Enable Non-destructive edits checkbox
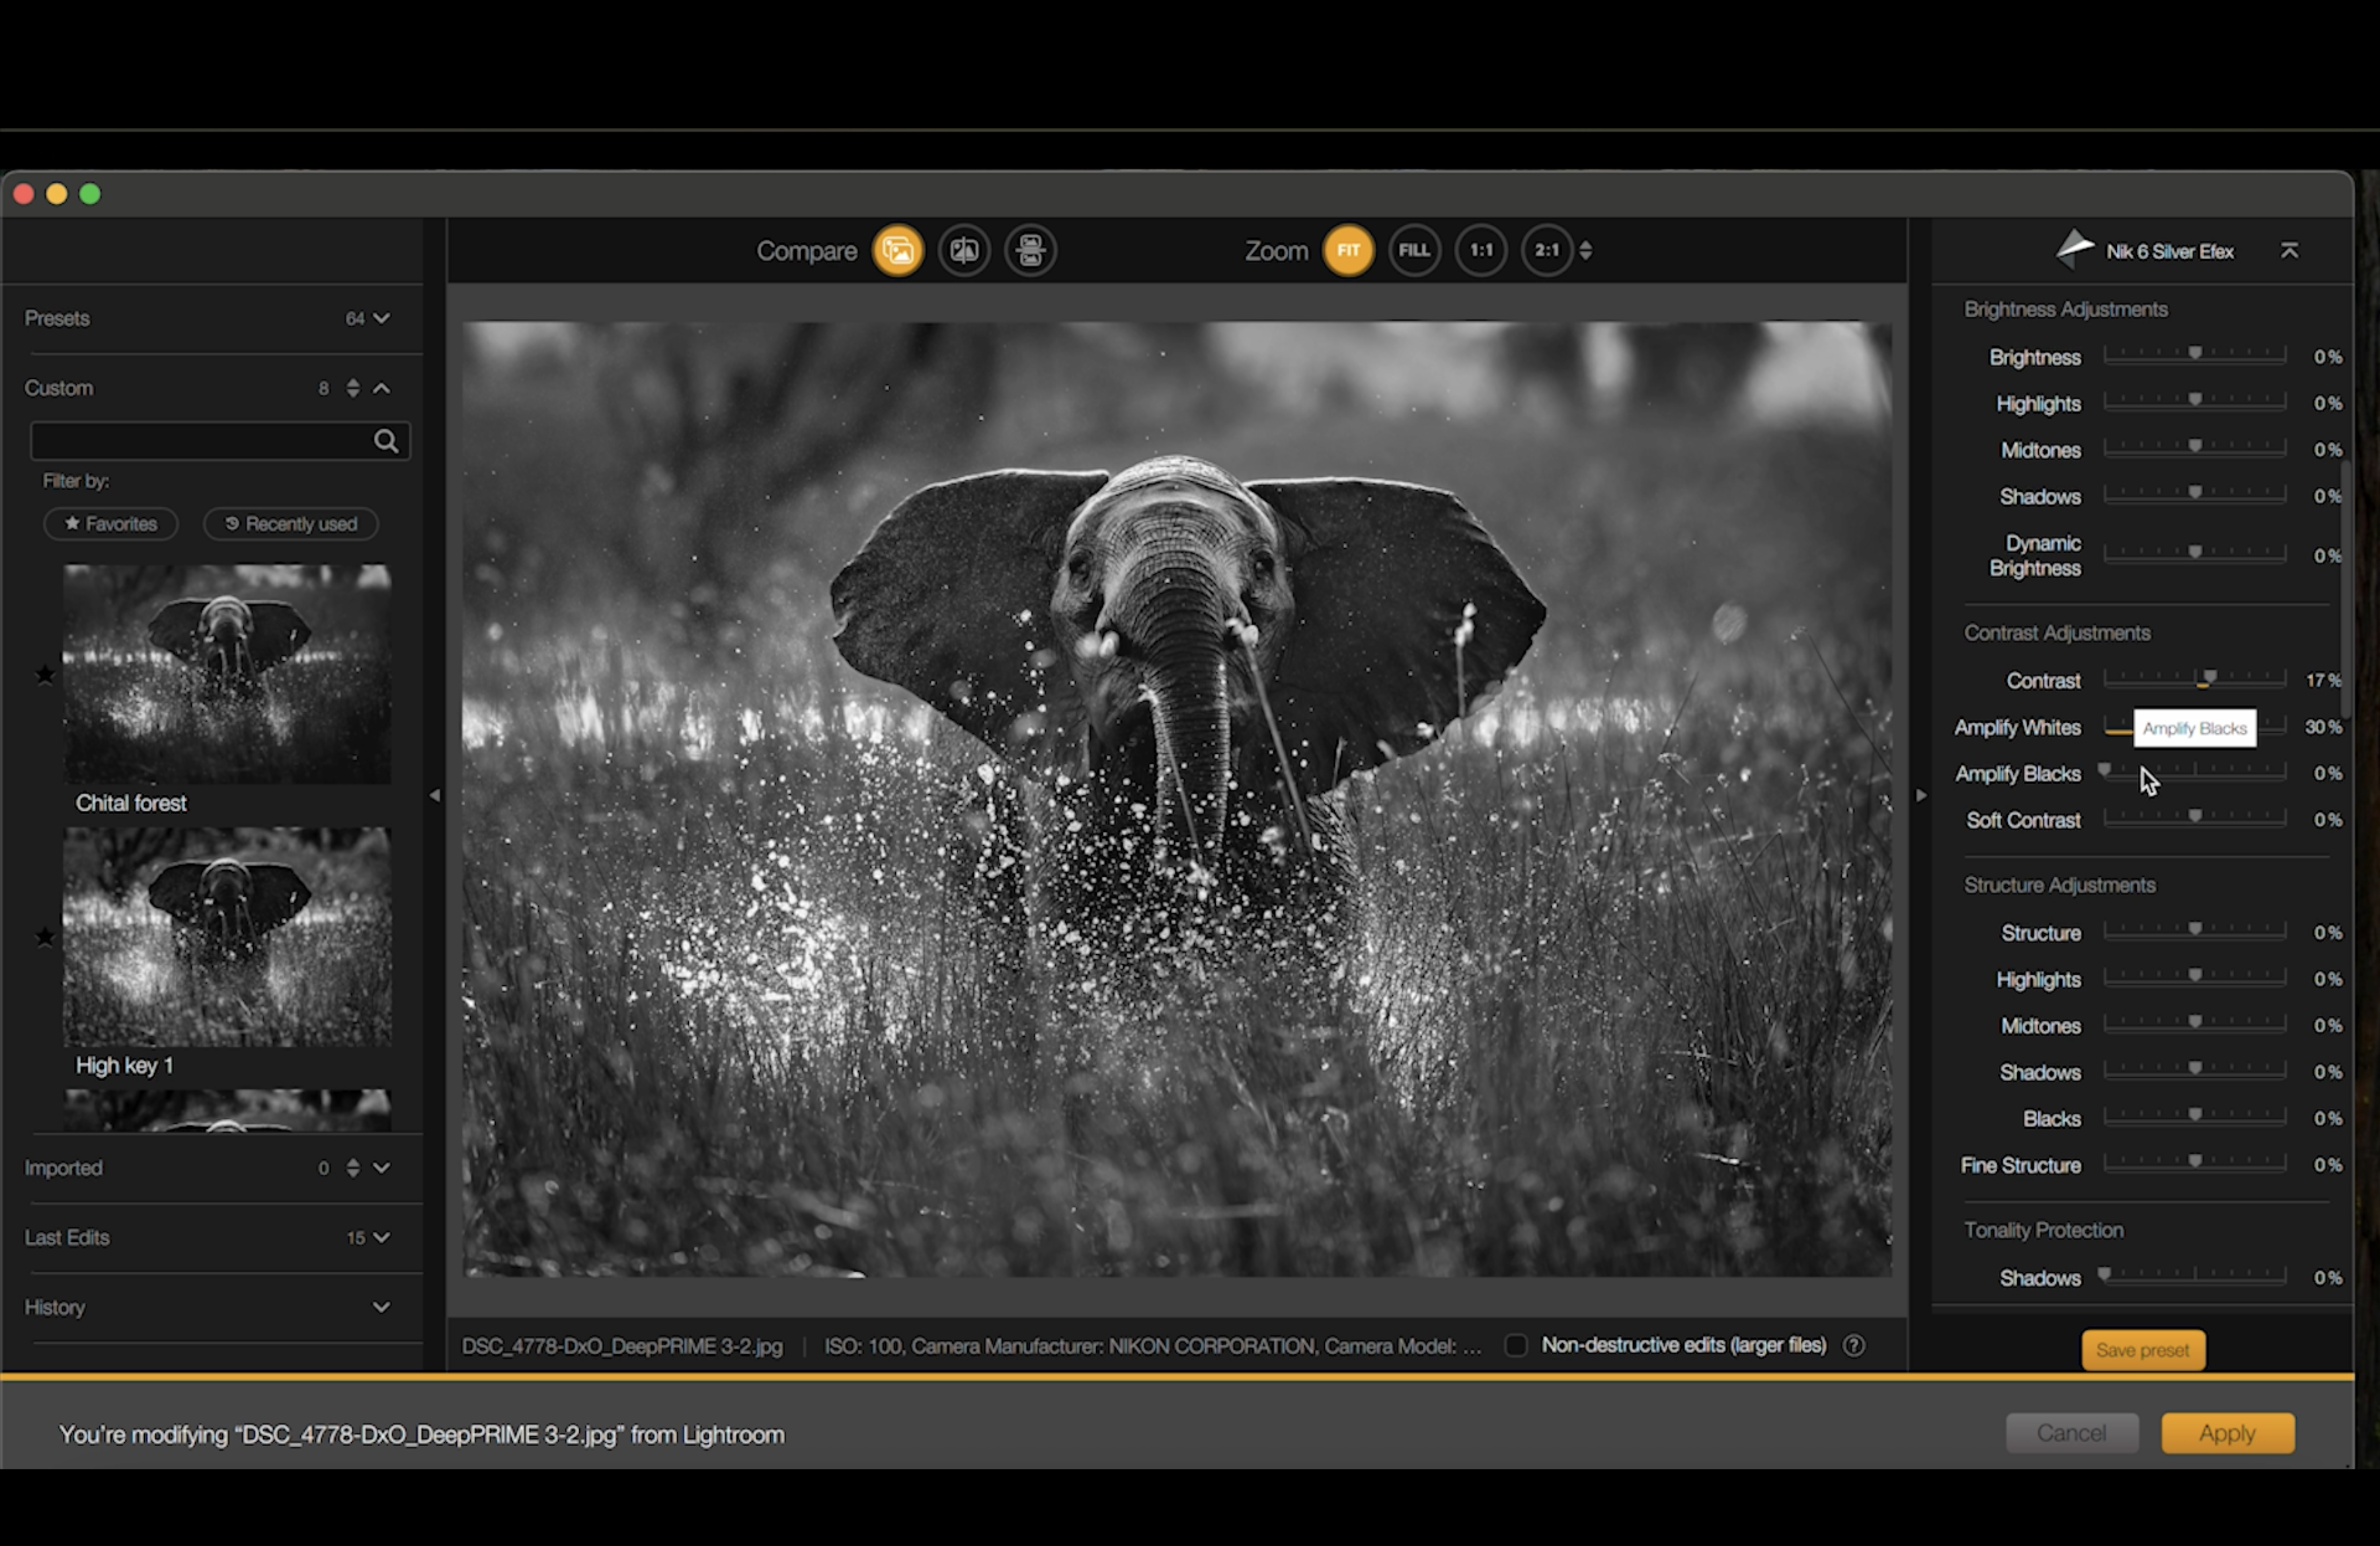Screen dimensions: 2380x1546 (x=1516, y=1345)
